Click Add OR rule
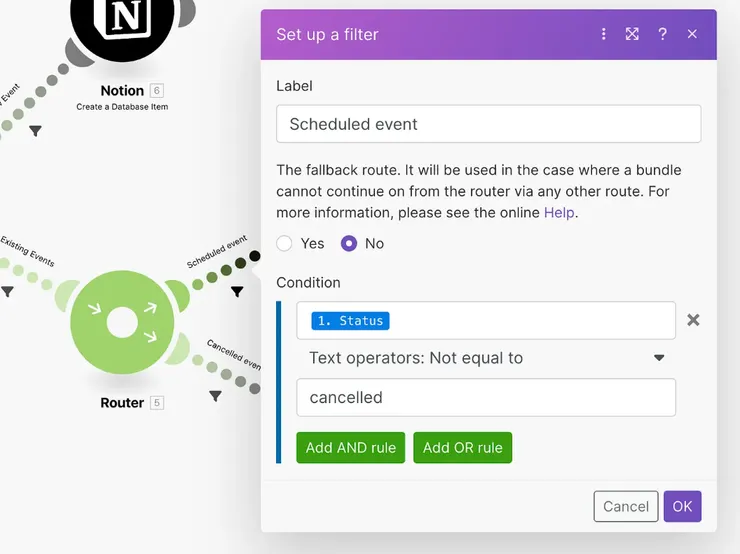Image resolution: width=740 pixels, height=554 pixels. [x=462, y=447]
